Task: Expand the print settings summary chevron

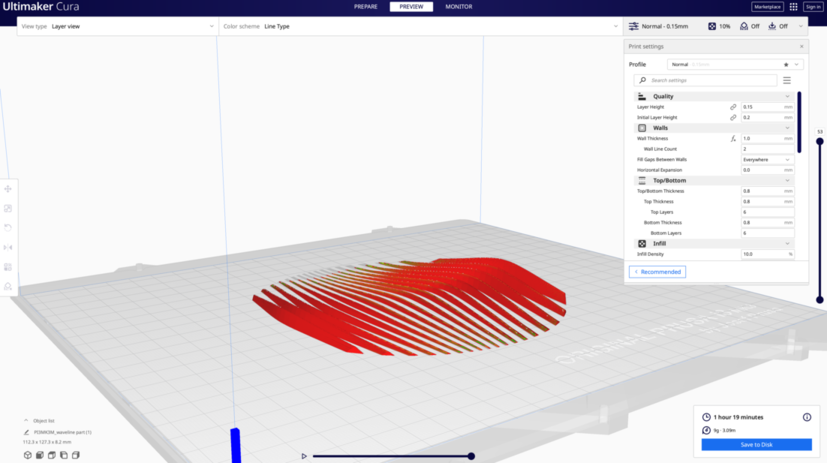Action: [801, 26]
